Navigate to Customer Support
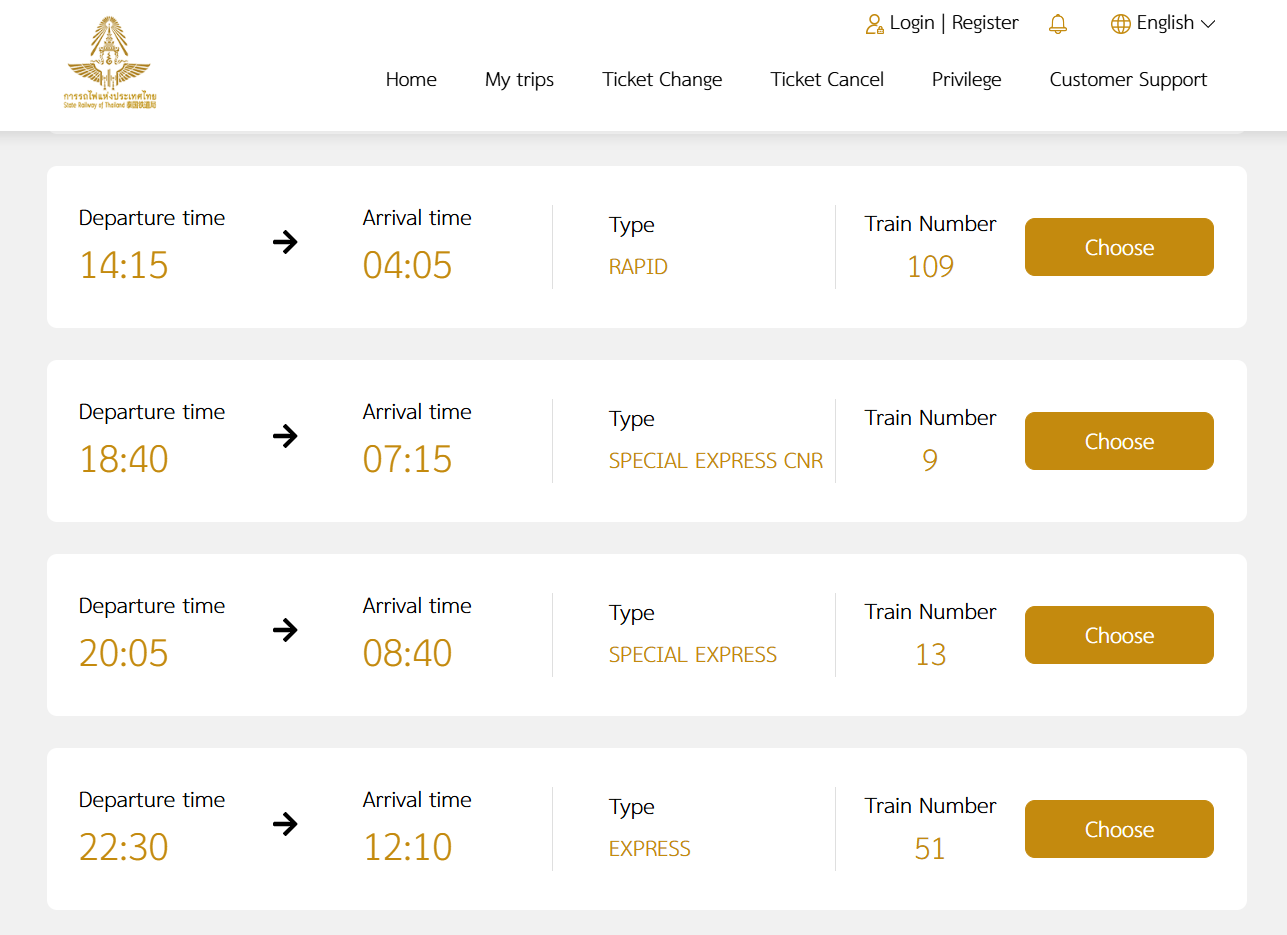The height and width of the screenshot is (935, 1287). (1127, 79)
